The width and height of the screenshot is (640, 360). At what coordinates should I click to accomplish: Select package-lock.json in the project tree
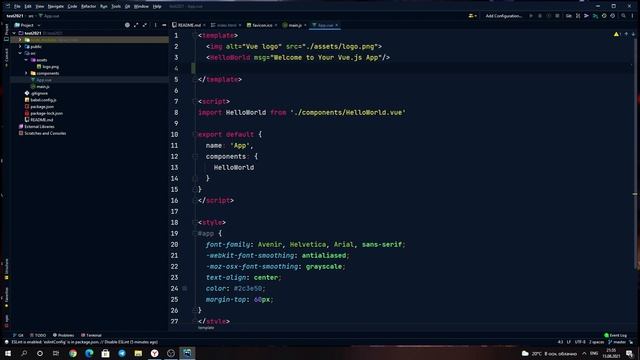pos(44,113)
